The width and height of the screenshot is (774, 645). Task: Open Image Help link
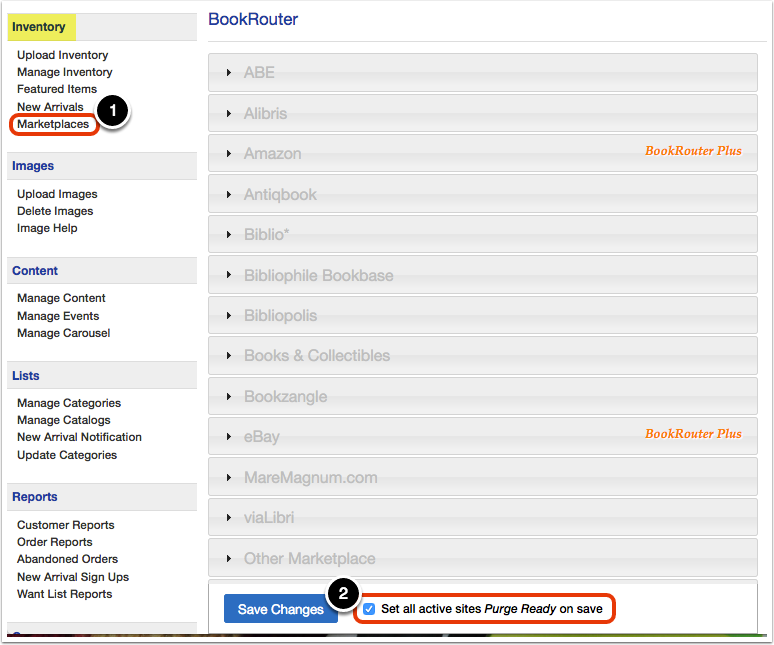47,228
